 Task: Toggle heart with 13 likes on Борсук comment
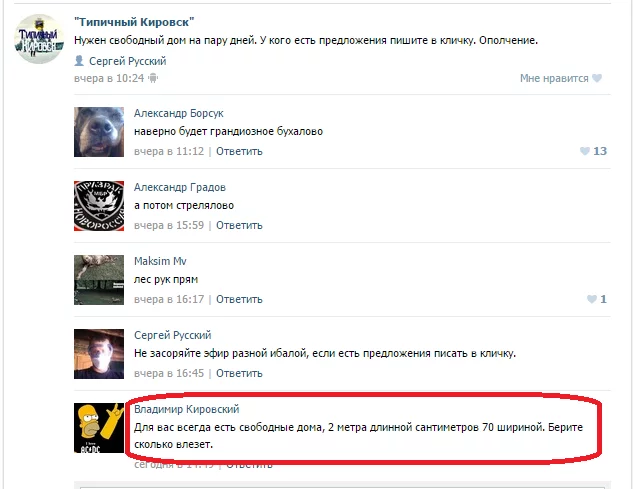(593, 151)
